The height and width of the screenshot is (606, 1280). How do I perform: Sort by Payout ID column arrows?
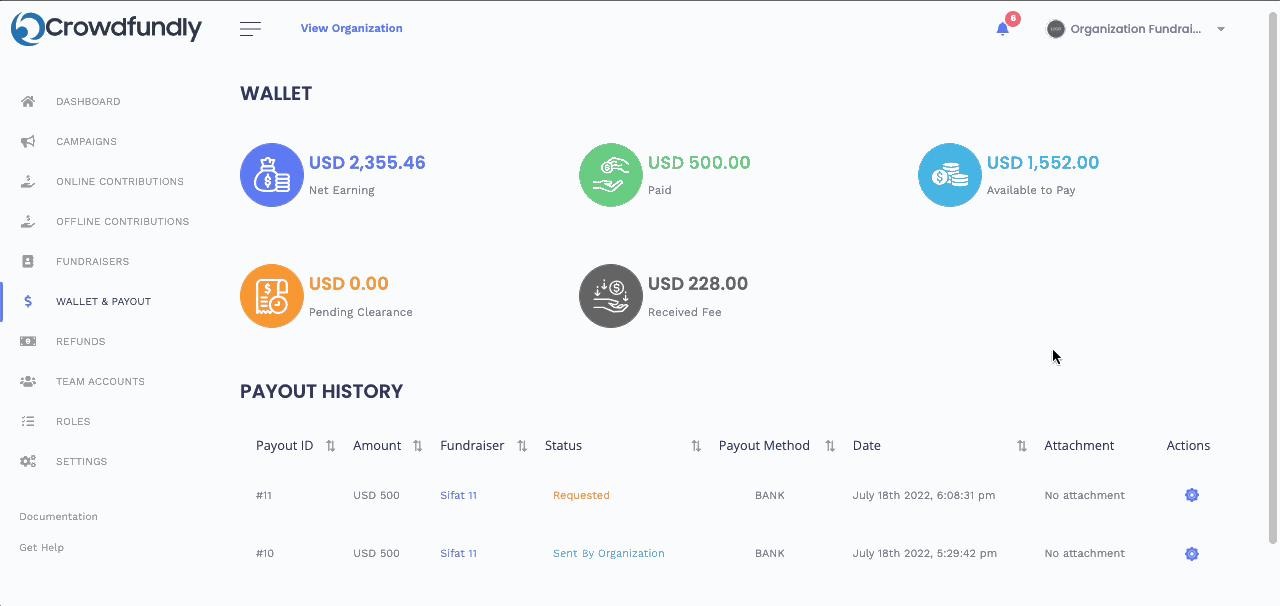331,446
